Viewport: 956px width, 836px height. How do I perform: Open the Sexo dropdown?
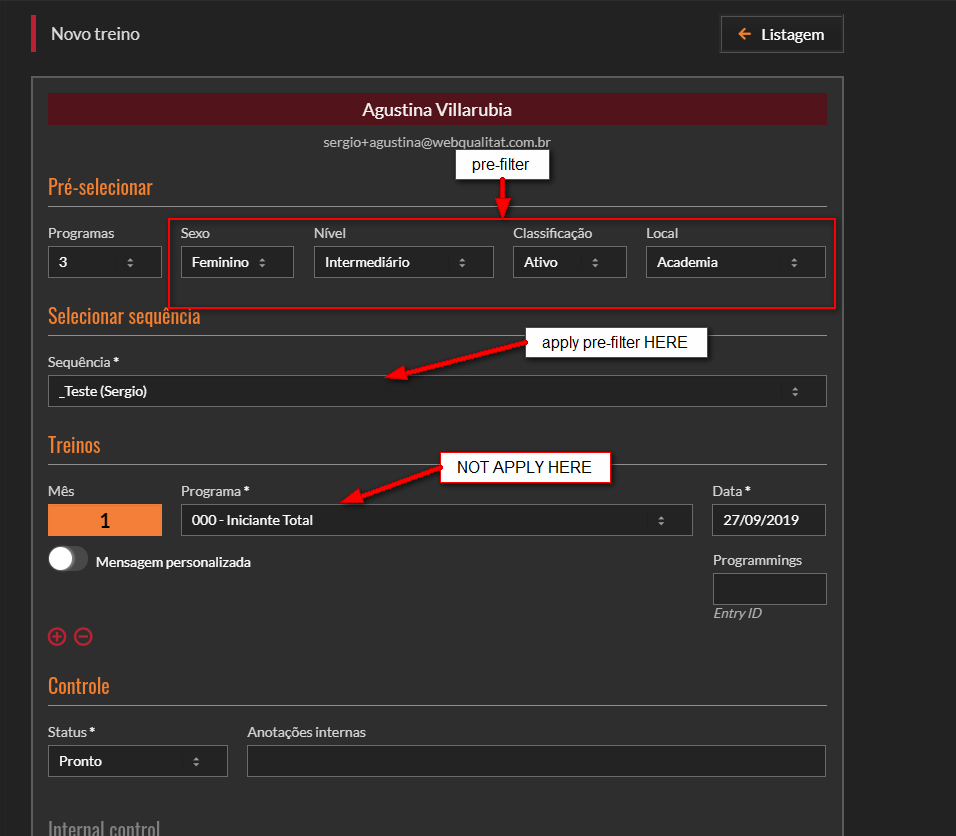236,262
